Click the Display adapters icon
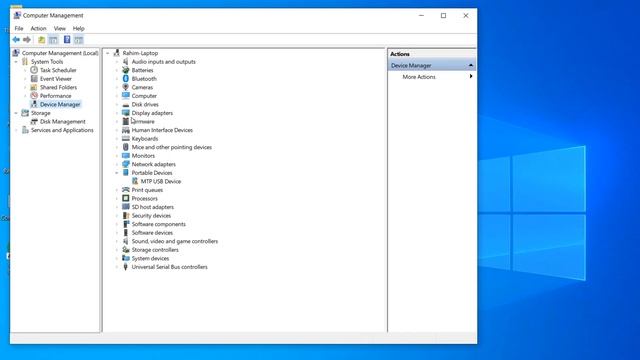This screenshot has width=640, height=360. (126, 113)
